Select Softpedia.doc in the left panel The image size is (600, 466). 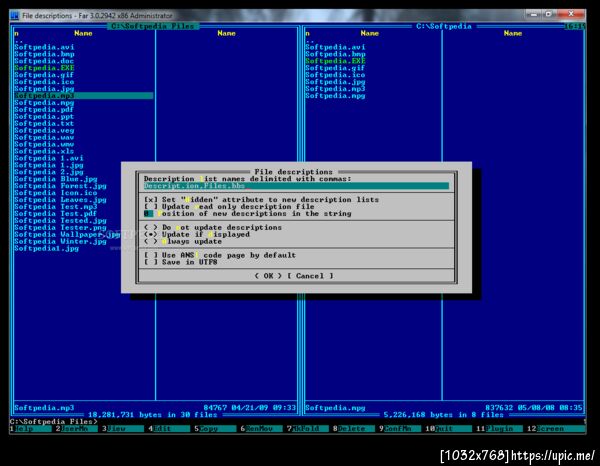point(44,61)
